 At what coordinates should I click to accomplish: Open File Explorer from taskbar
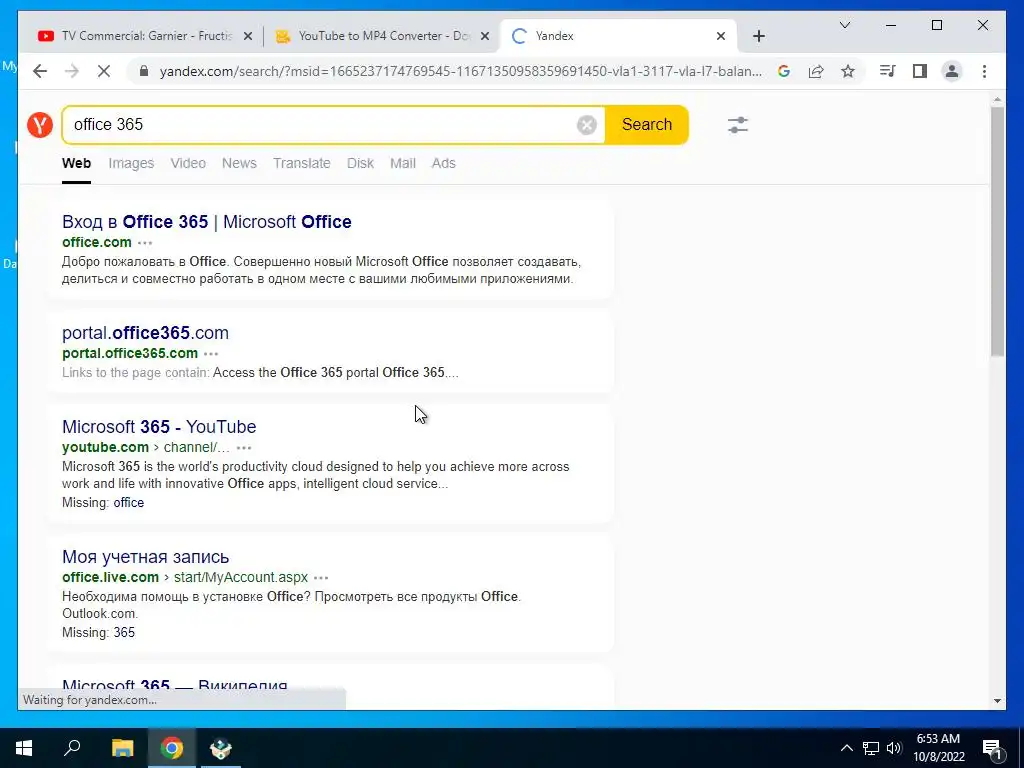[x=122, y=748]
